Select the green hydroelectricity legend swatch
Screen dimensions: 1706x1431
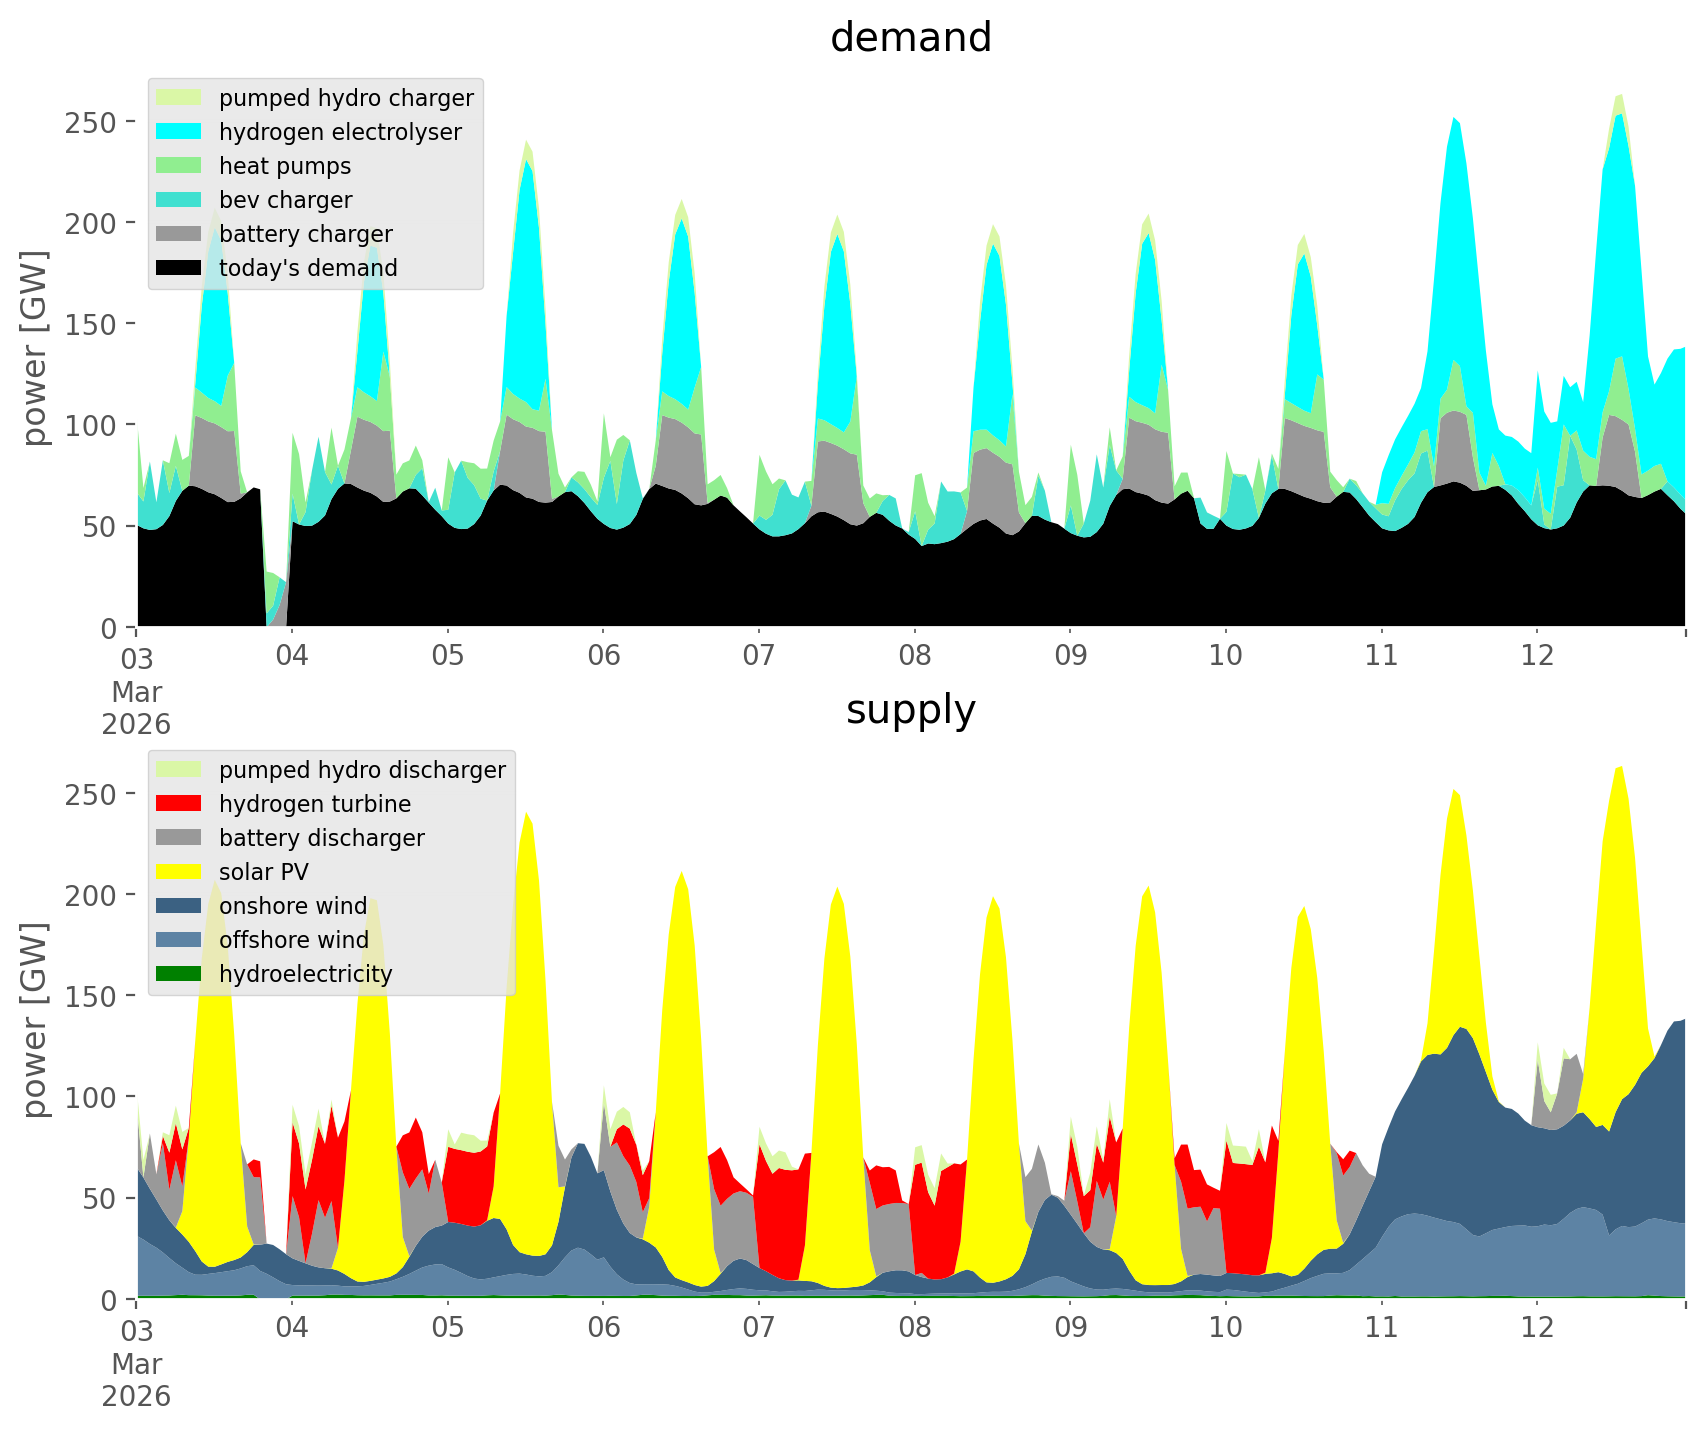click(x=179, y=974)
